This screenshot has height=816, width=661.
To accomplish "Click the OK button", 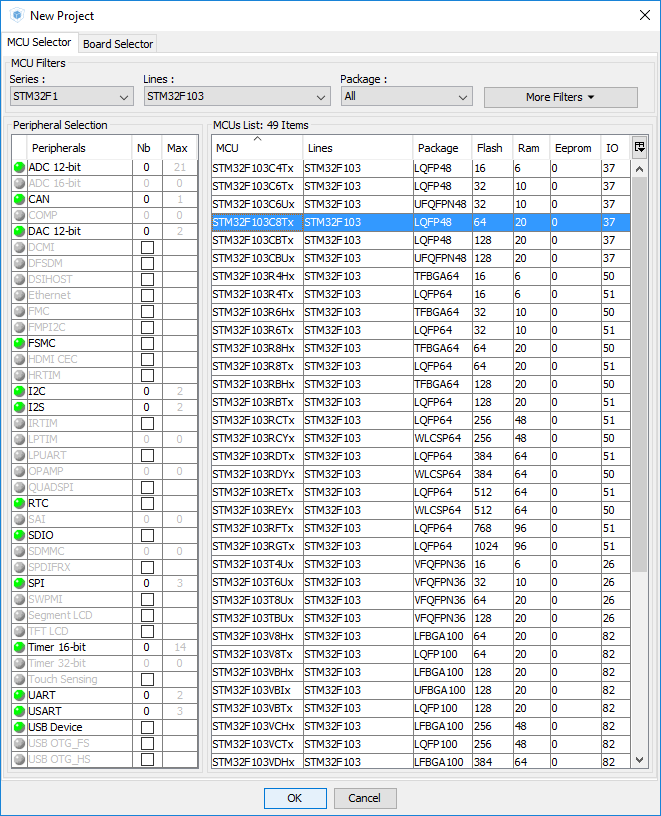I will [295, 798].
